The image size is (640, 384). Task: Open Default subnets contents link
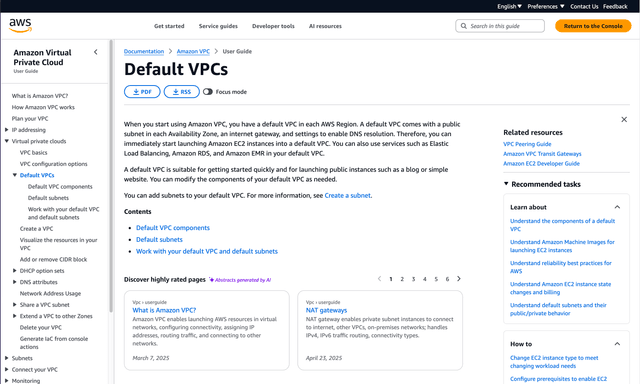click(159, 240)
